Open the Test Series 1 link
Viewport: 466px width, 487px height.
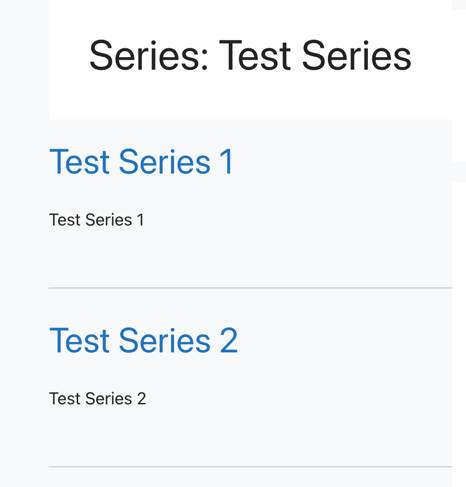[141, 162]
